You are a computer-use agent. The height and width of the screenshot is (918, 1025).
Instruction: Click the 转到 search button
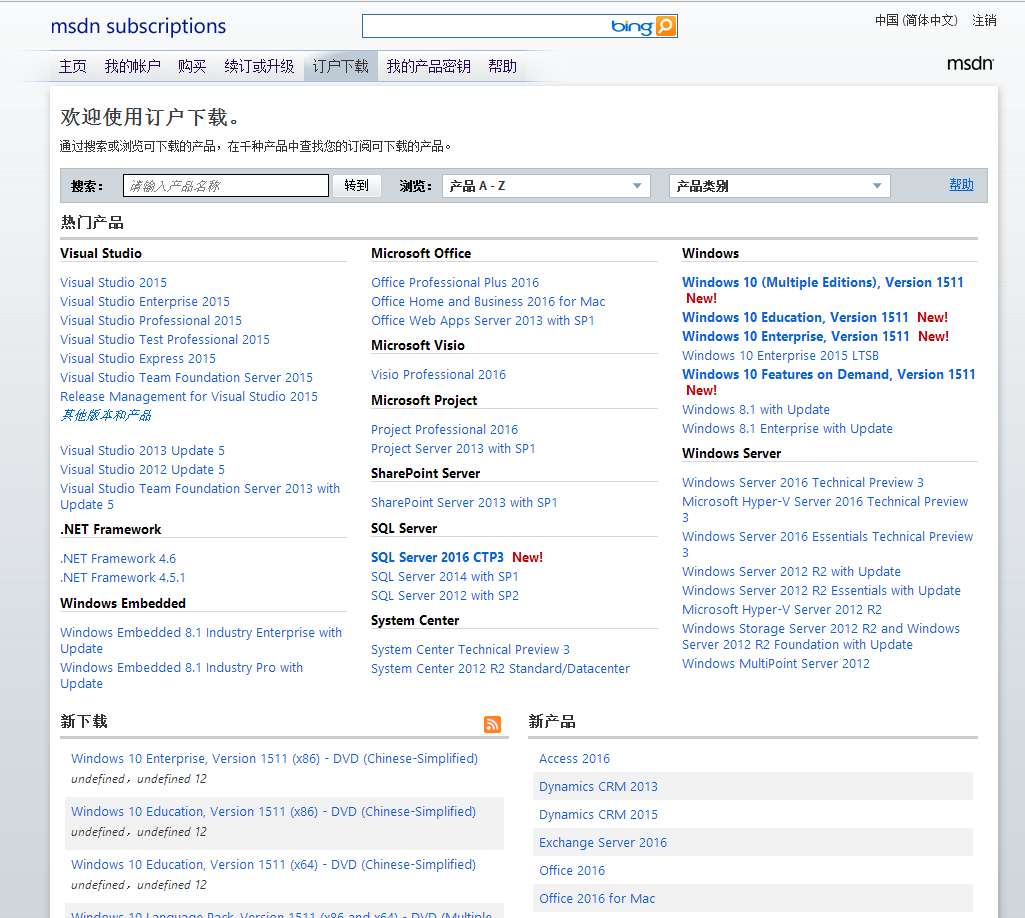356,186
